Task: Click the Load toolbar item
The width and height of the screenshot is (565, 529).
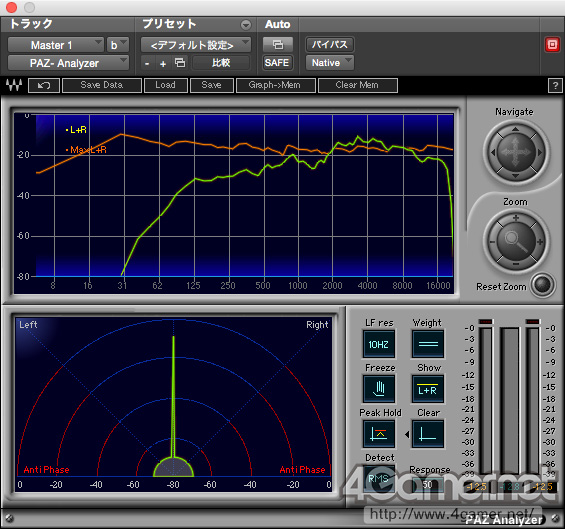Action: [165, 85]
